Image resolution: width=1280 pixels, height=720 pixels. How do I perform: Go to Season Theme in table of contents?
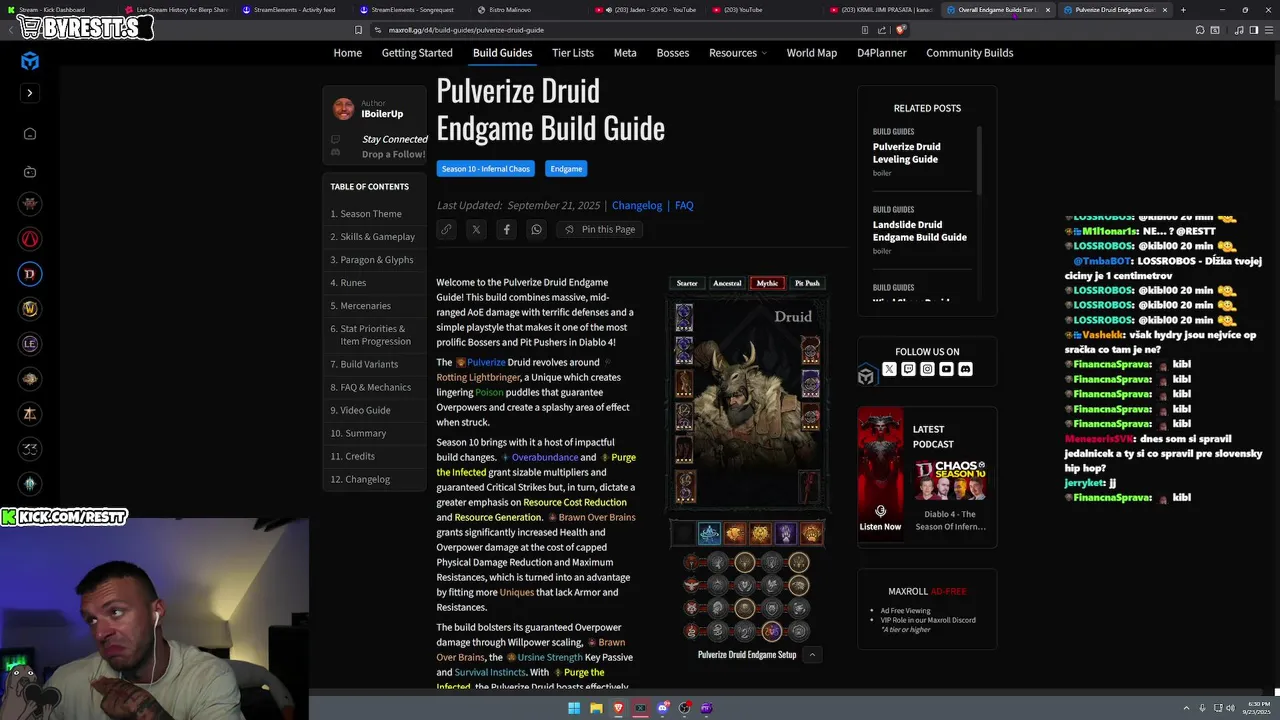coord(366,214)
